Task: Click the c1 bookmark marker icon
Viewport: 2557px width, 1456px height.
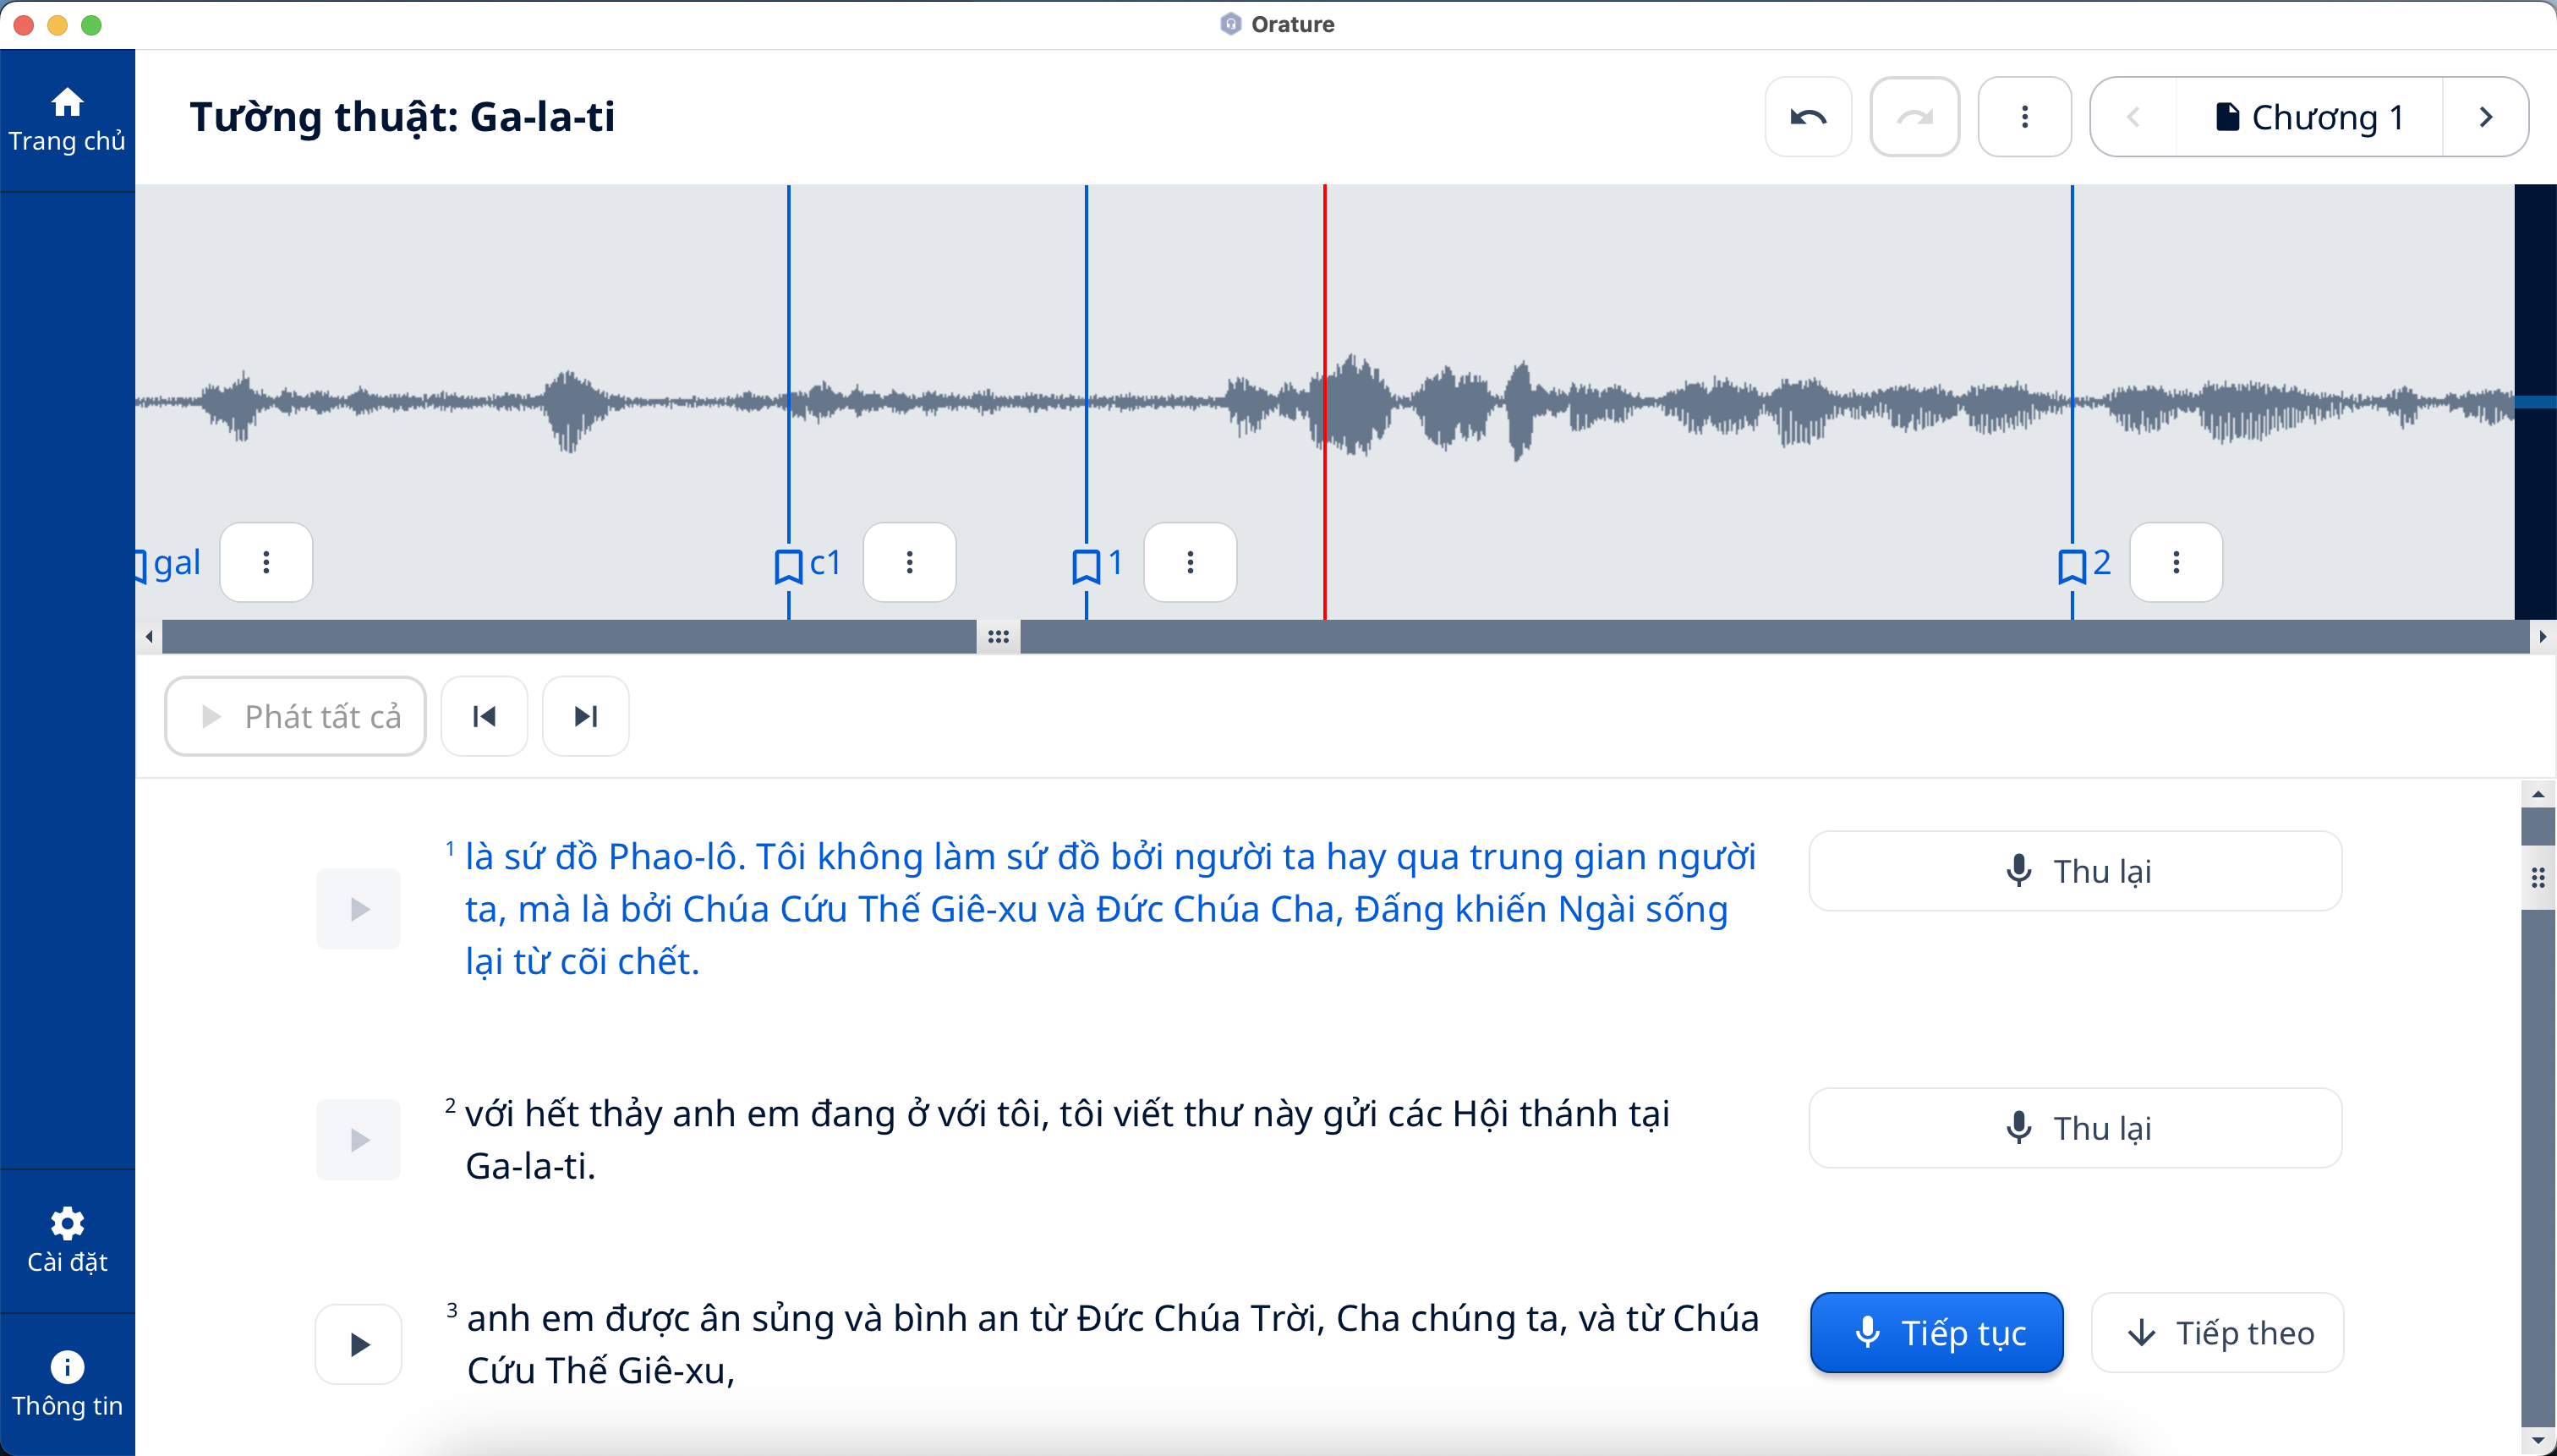Action: (788, 565)
